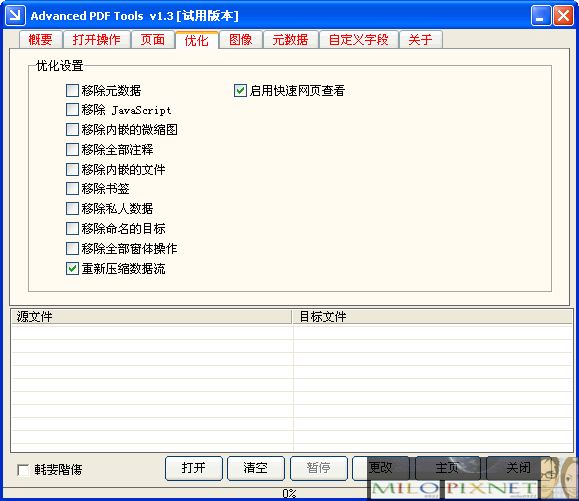Click the 更改 button
This screenshot has height=501, width=579.
point(381,468)
